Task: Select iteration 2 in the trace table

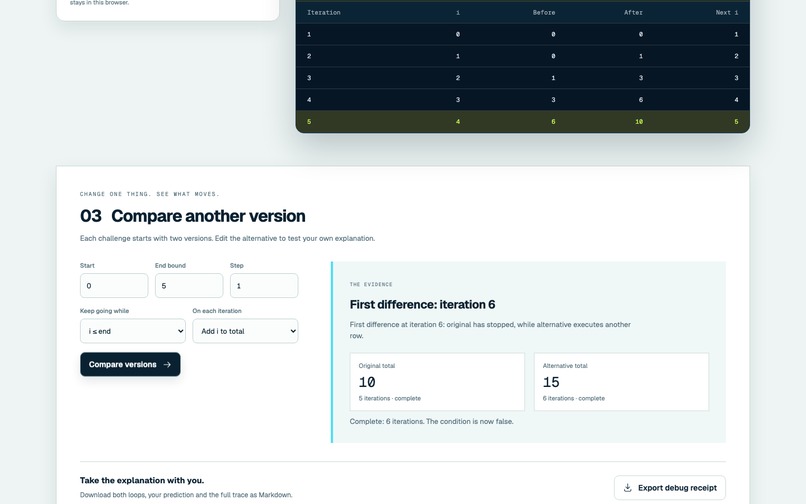Action: click(x=523, y=56)
